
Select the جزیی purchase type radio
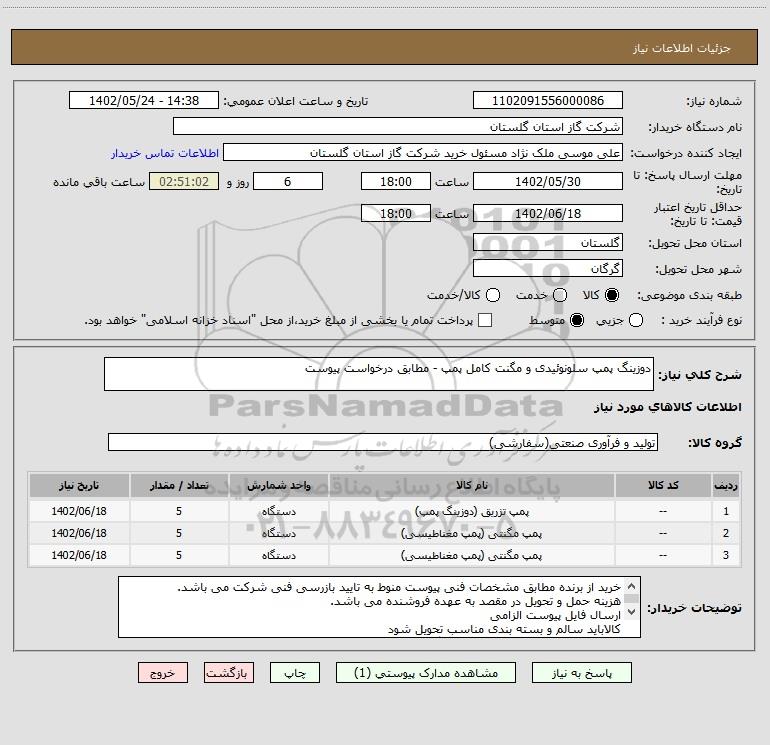coord(635,320)
